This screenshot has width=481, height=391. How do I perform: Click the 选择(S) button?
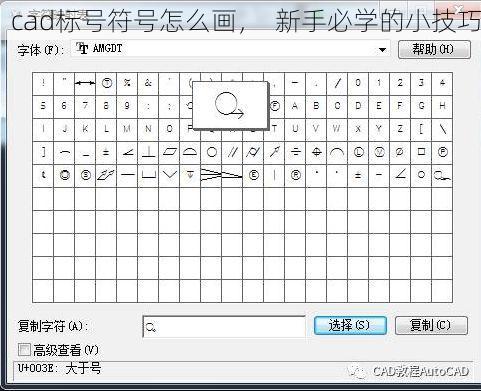pos(350,325)
